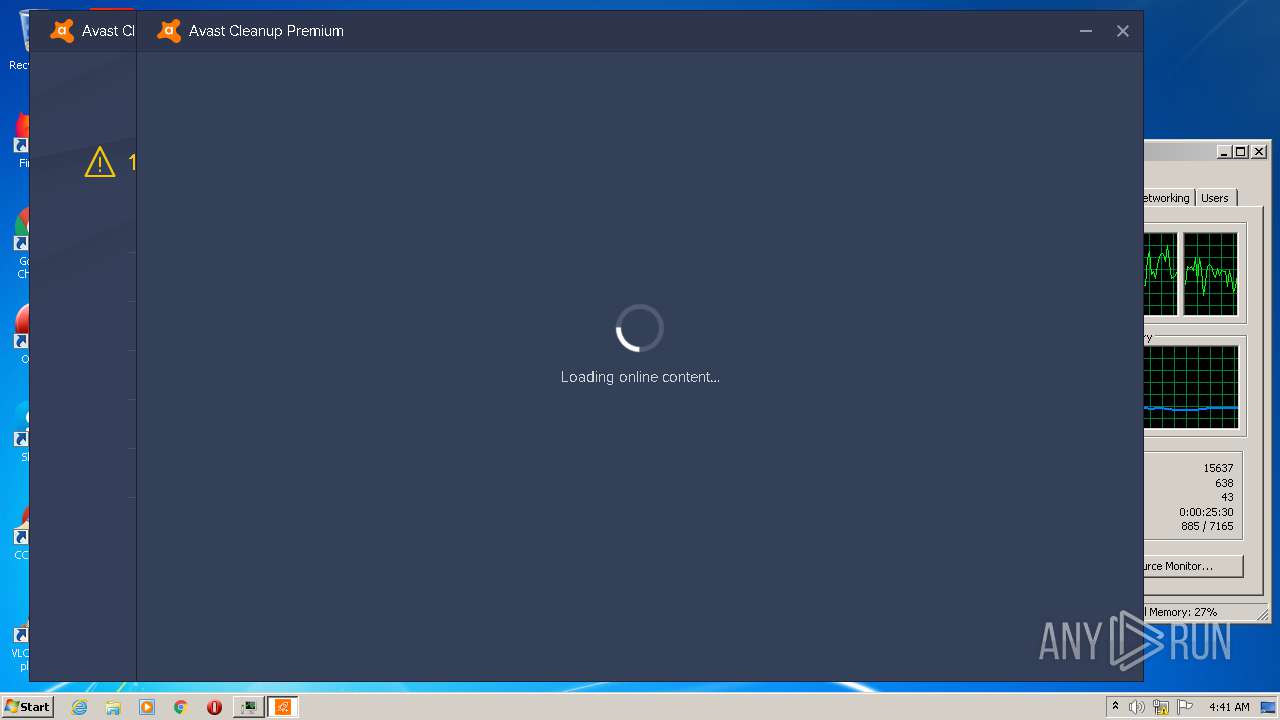This screenshot has height=720, width=1280.
Task: Switch to Task Manager taskbar button
Action: [x=249, y=707]
